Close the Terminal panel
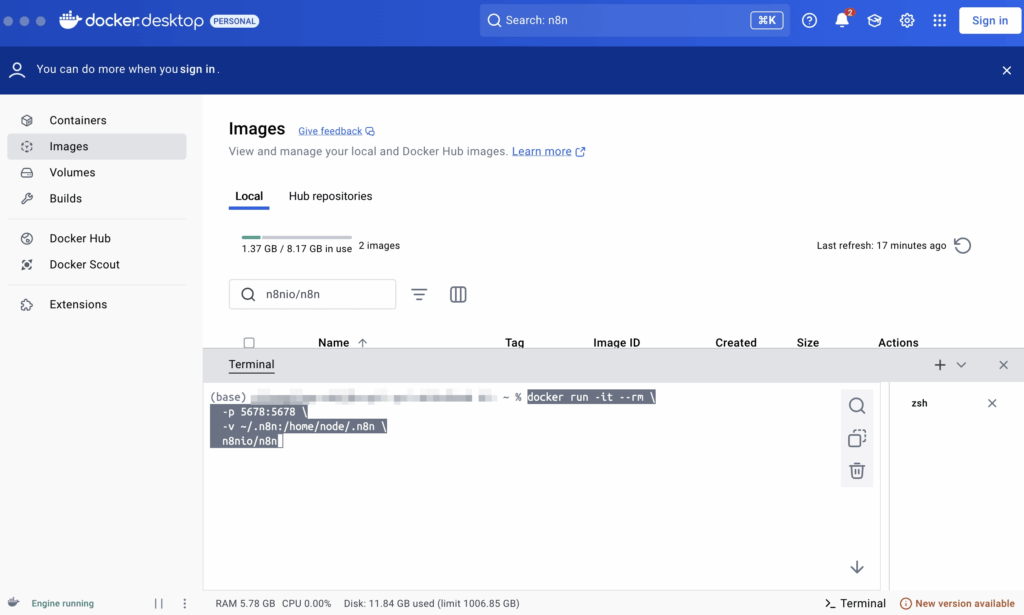Screen dimensions: 1024x615 [1004, 365]
